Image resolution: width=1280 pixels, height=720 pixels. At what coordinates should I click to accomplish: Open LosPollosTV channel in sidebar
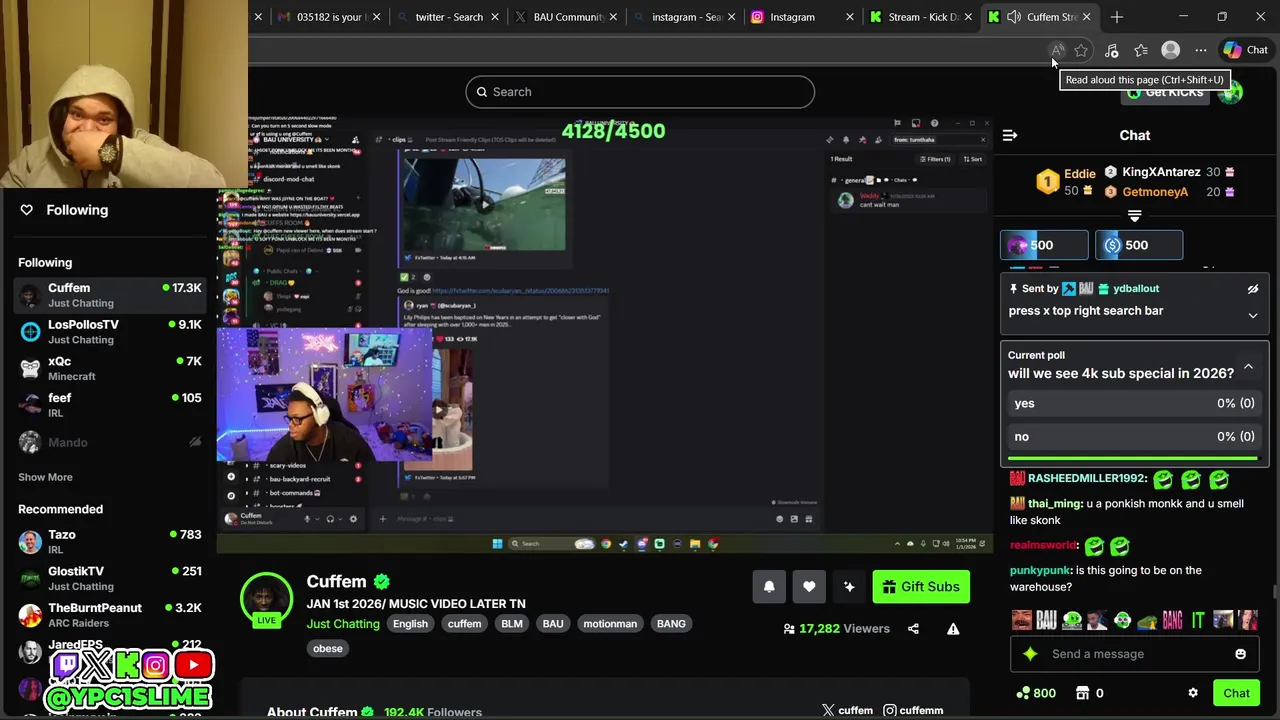110,332
